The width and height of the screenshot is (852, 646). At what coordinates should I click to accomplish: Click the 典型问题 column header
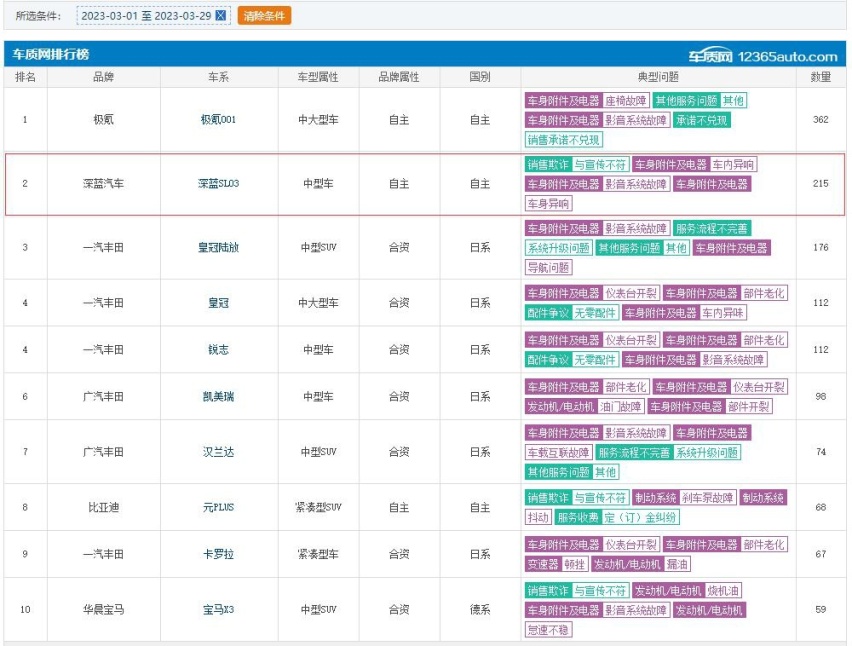658,77
